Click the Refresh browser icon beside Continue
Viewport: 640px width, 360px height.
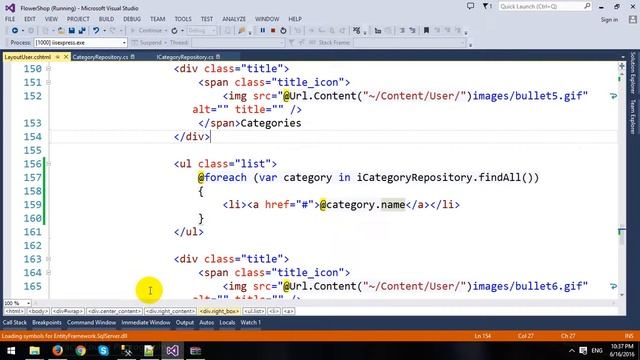tap(174, 31)
